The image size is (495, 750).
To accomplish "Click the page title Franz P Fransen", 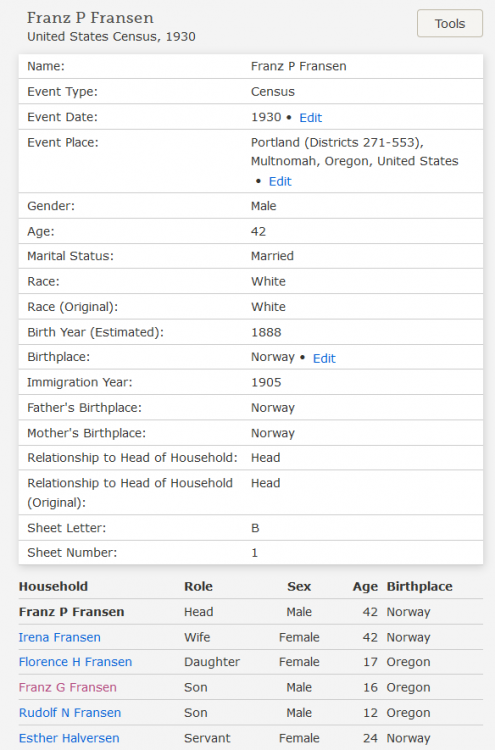I will tap(90, 18).
